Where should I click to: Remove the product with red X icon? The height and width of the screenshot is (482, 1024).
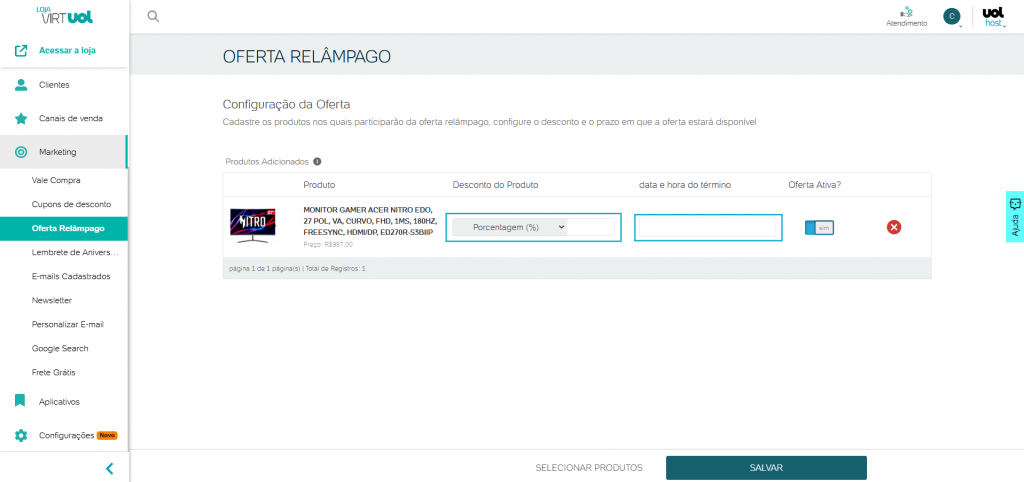point(894,227)
